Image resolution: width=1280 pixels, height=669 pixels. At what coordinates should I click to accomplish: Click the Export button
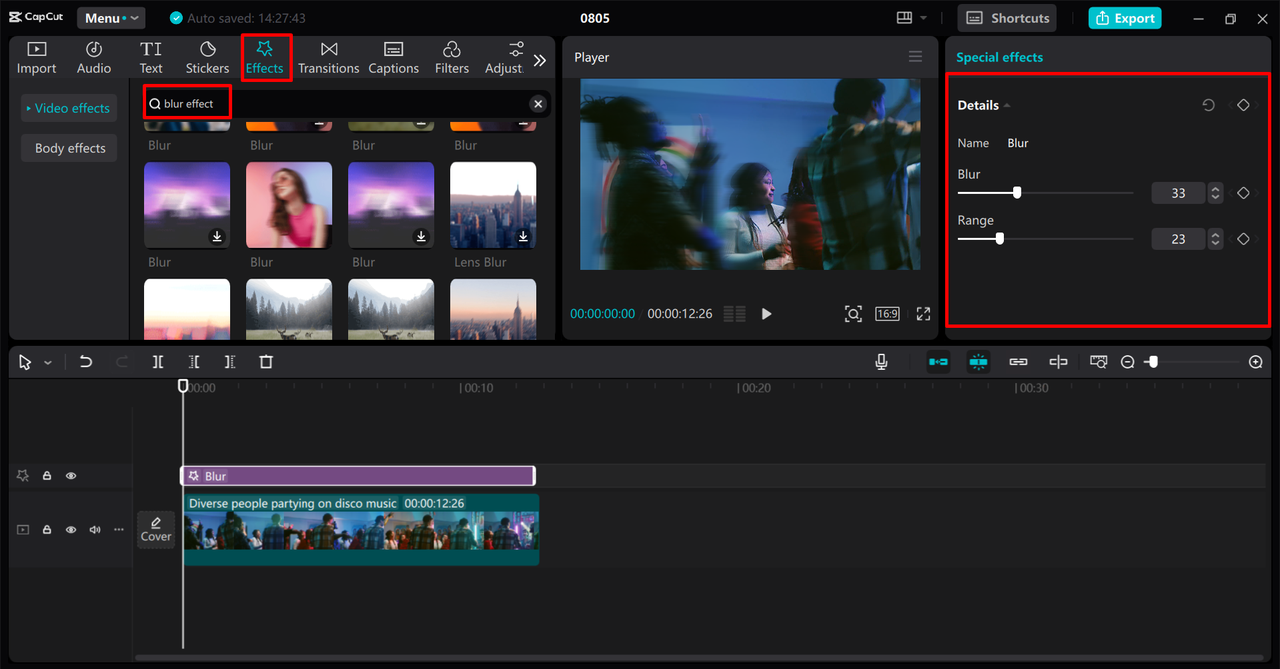click(1125, 18)
